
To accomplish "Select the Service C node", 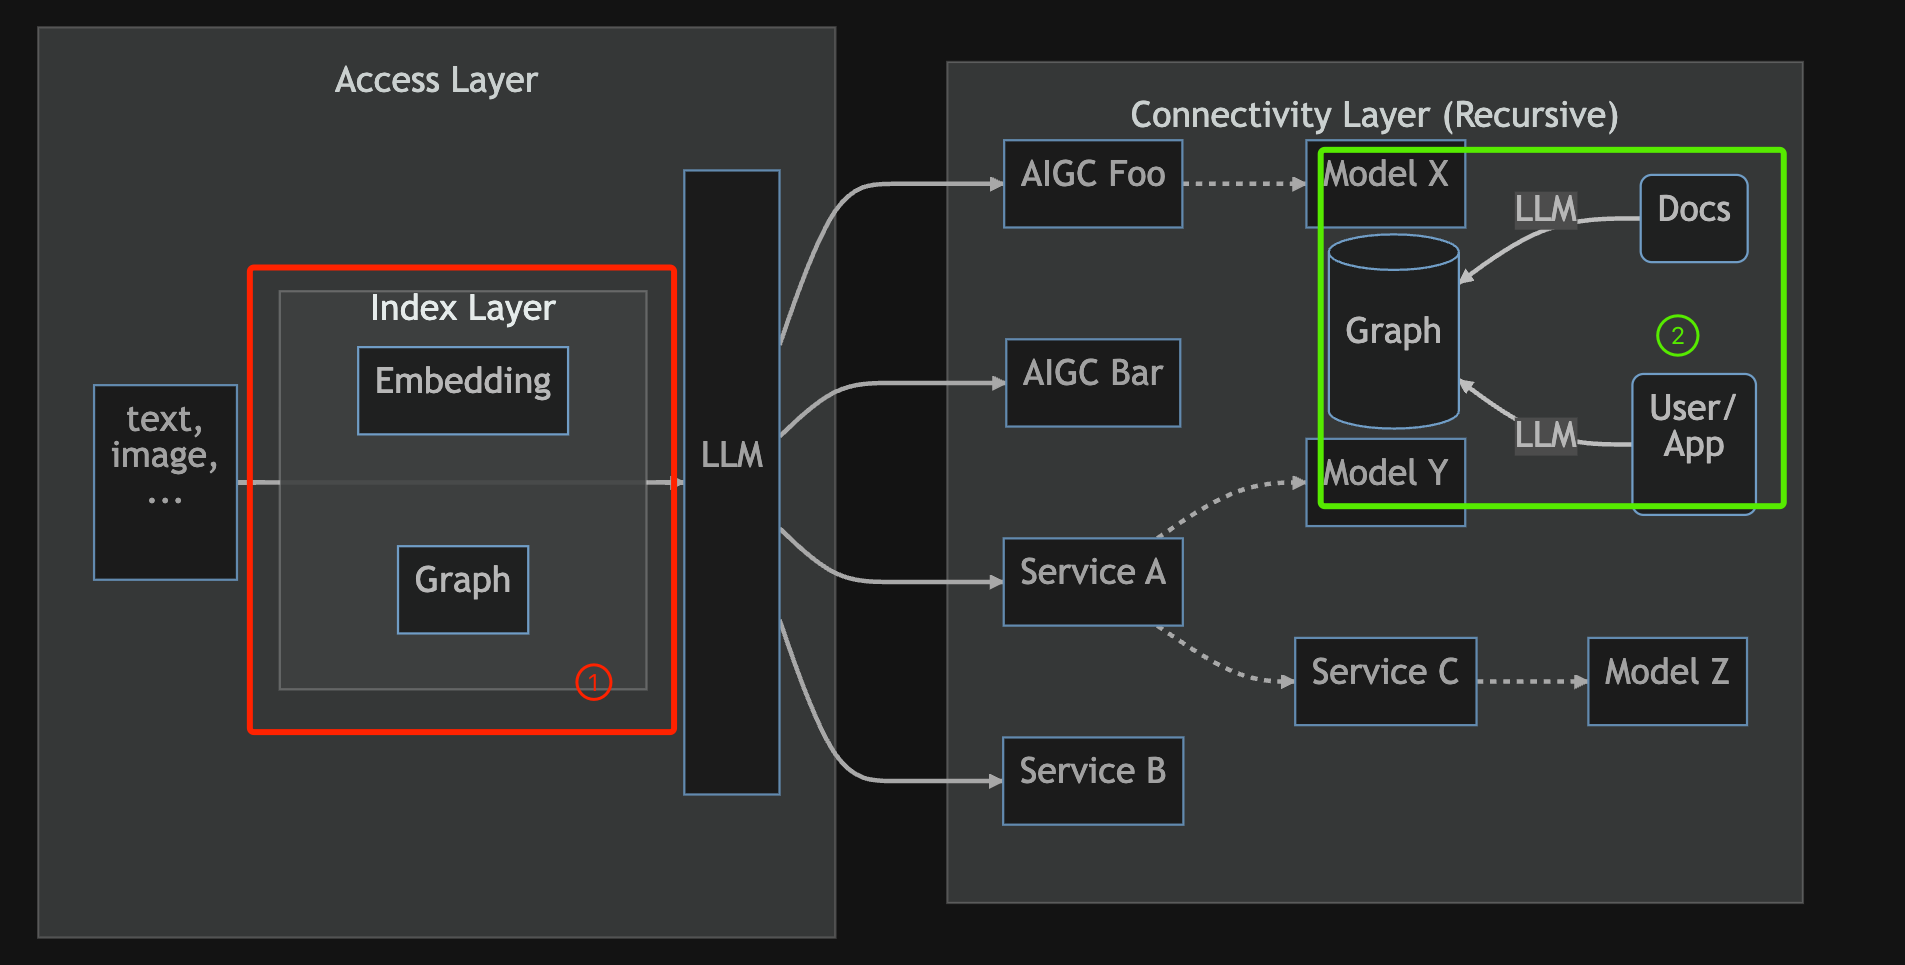I will point(1385,681).
